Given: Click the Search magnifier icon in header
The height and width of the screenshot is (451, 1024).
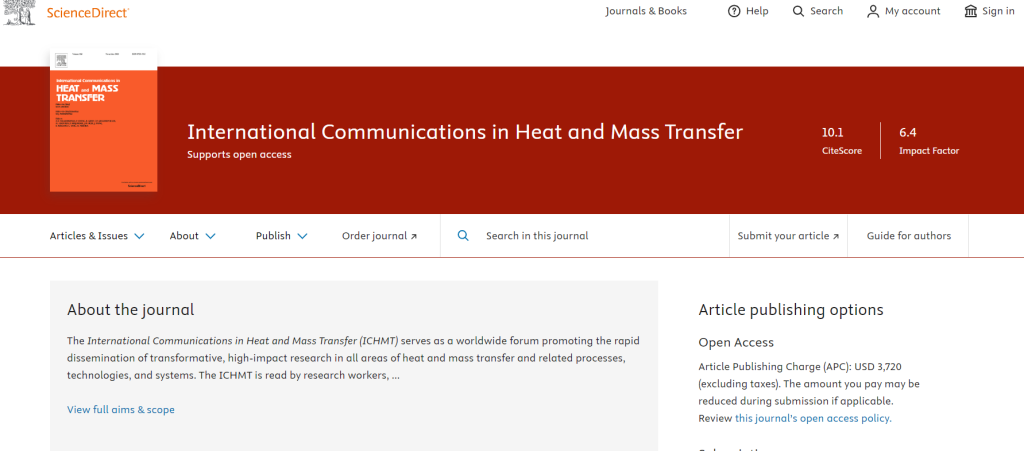Looking at the screenshot, I should tap(798, 11).
